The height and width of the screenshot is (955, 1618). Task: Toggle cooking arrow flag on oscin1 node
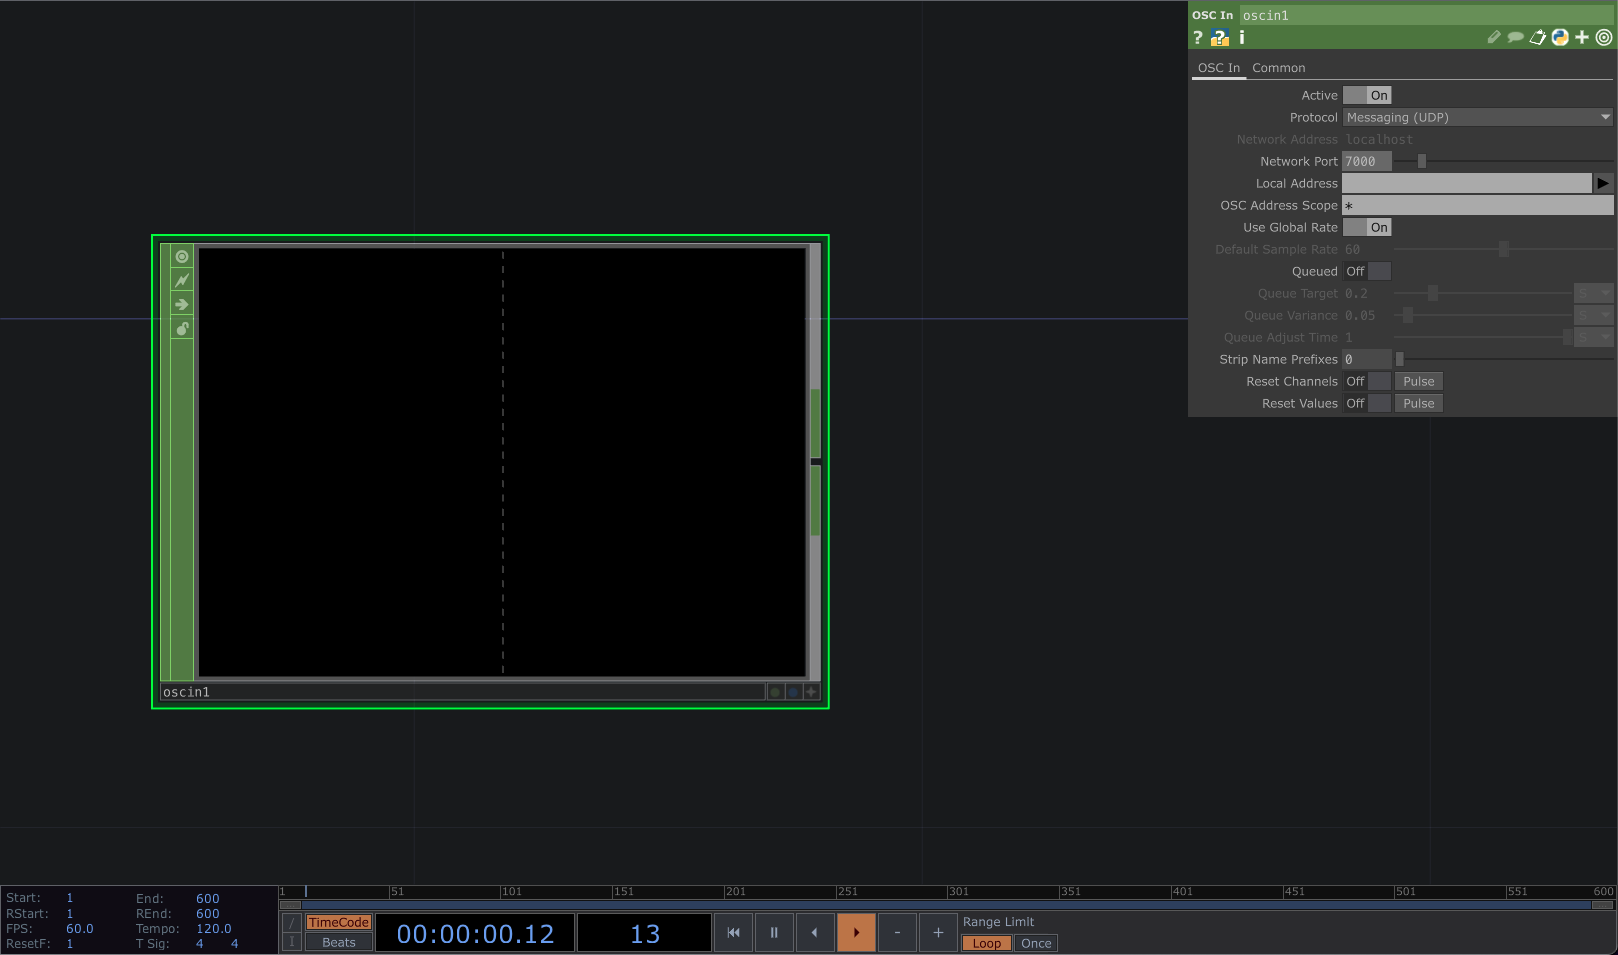(x=182, y=305)
